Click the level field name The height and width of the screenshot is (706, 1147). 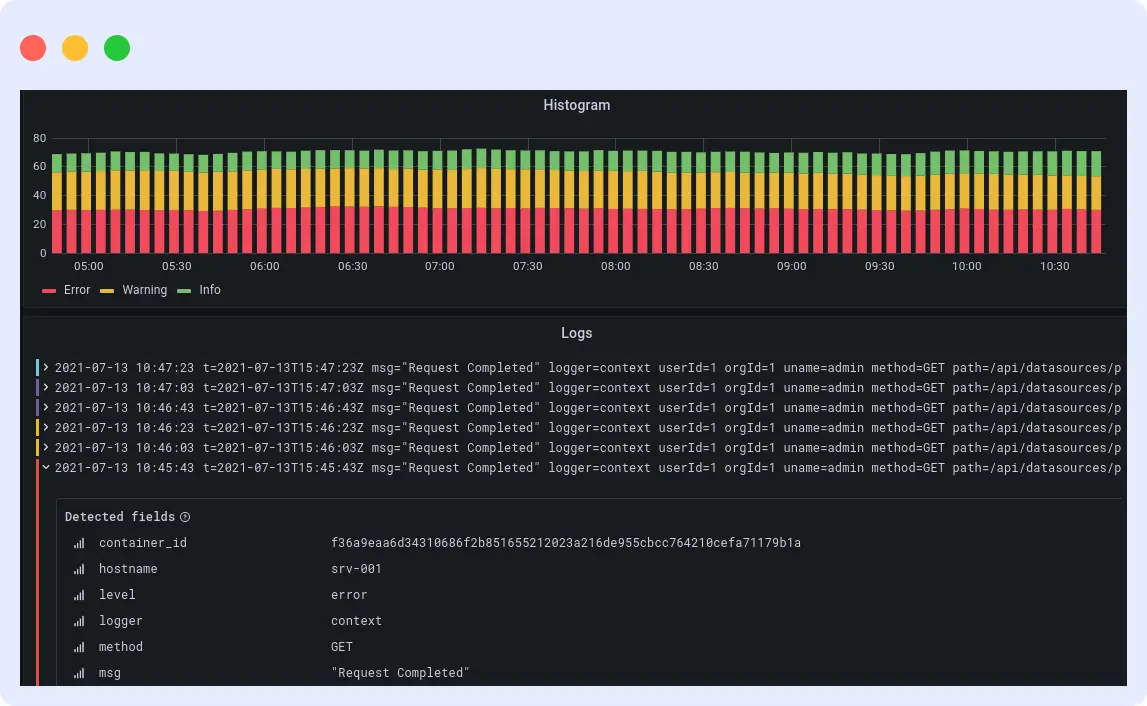pos(117,595)
